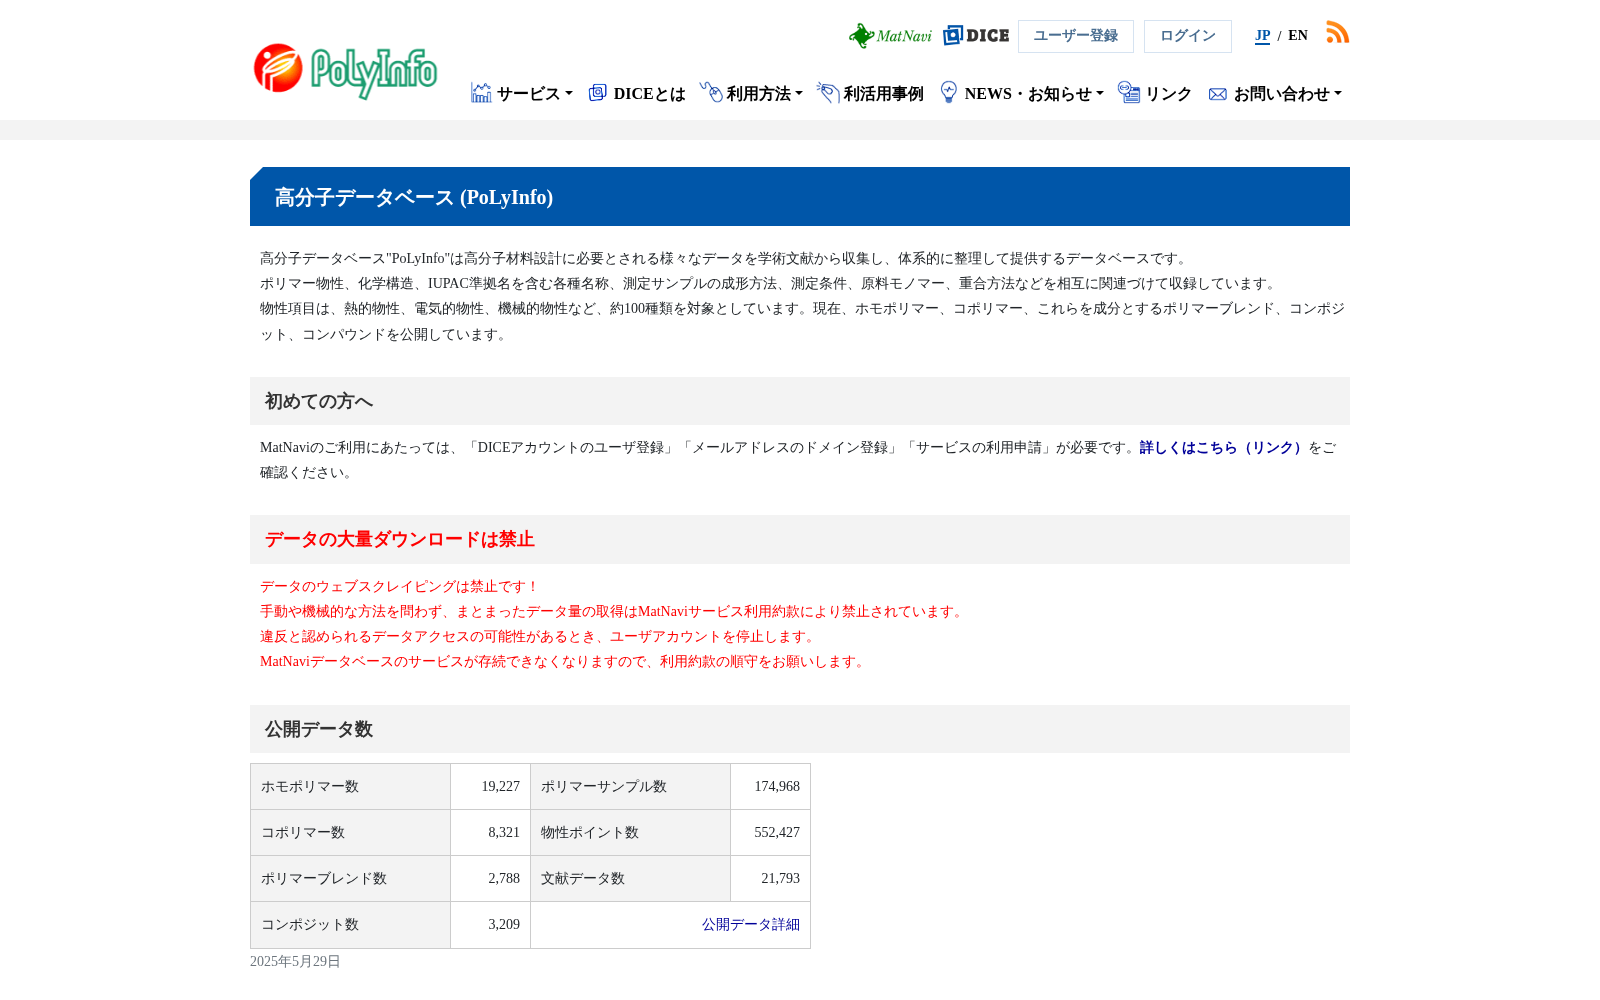This screenshot has height=1000, width=1600.
Task: Click the PoLyInfo logo
Action: (x=345, y=71)
